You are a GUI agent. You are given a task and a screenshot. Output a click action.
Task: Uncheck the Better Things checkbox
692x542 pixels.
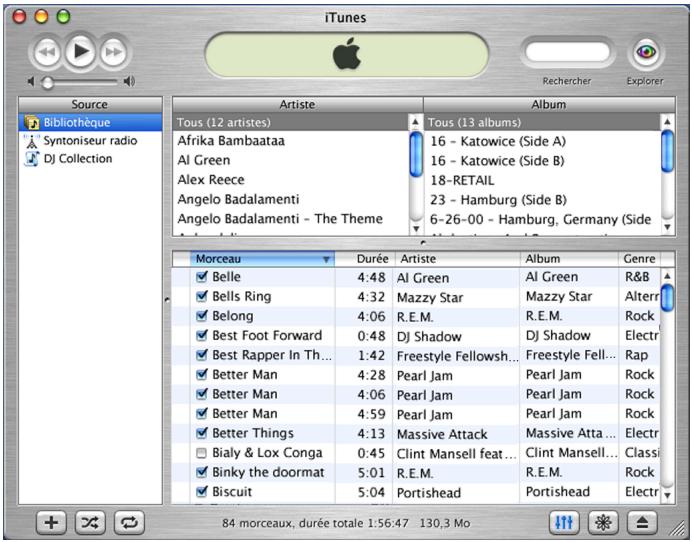(x=201, y=433)
